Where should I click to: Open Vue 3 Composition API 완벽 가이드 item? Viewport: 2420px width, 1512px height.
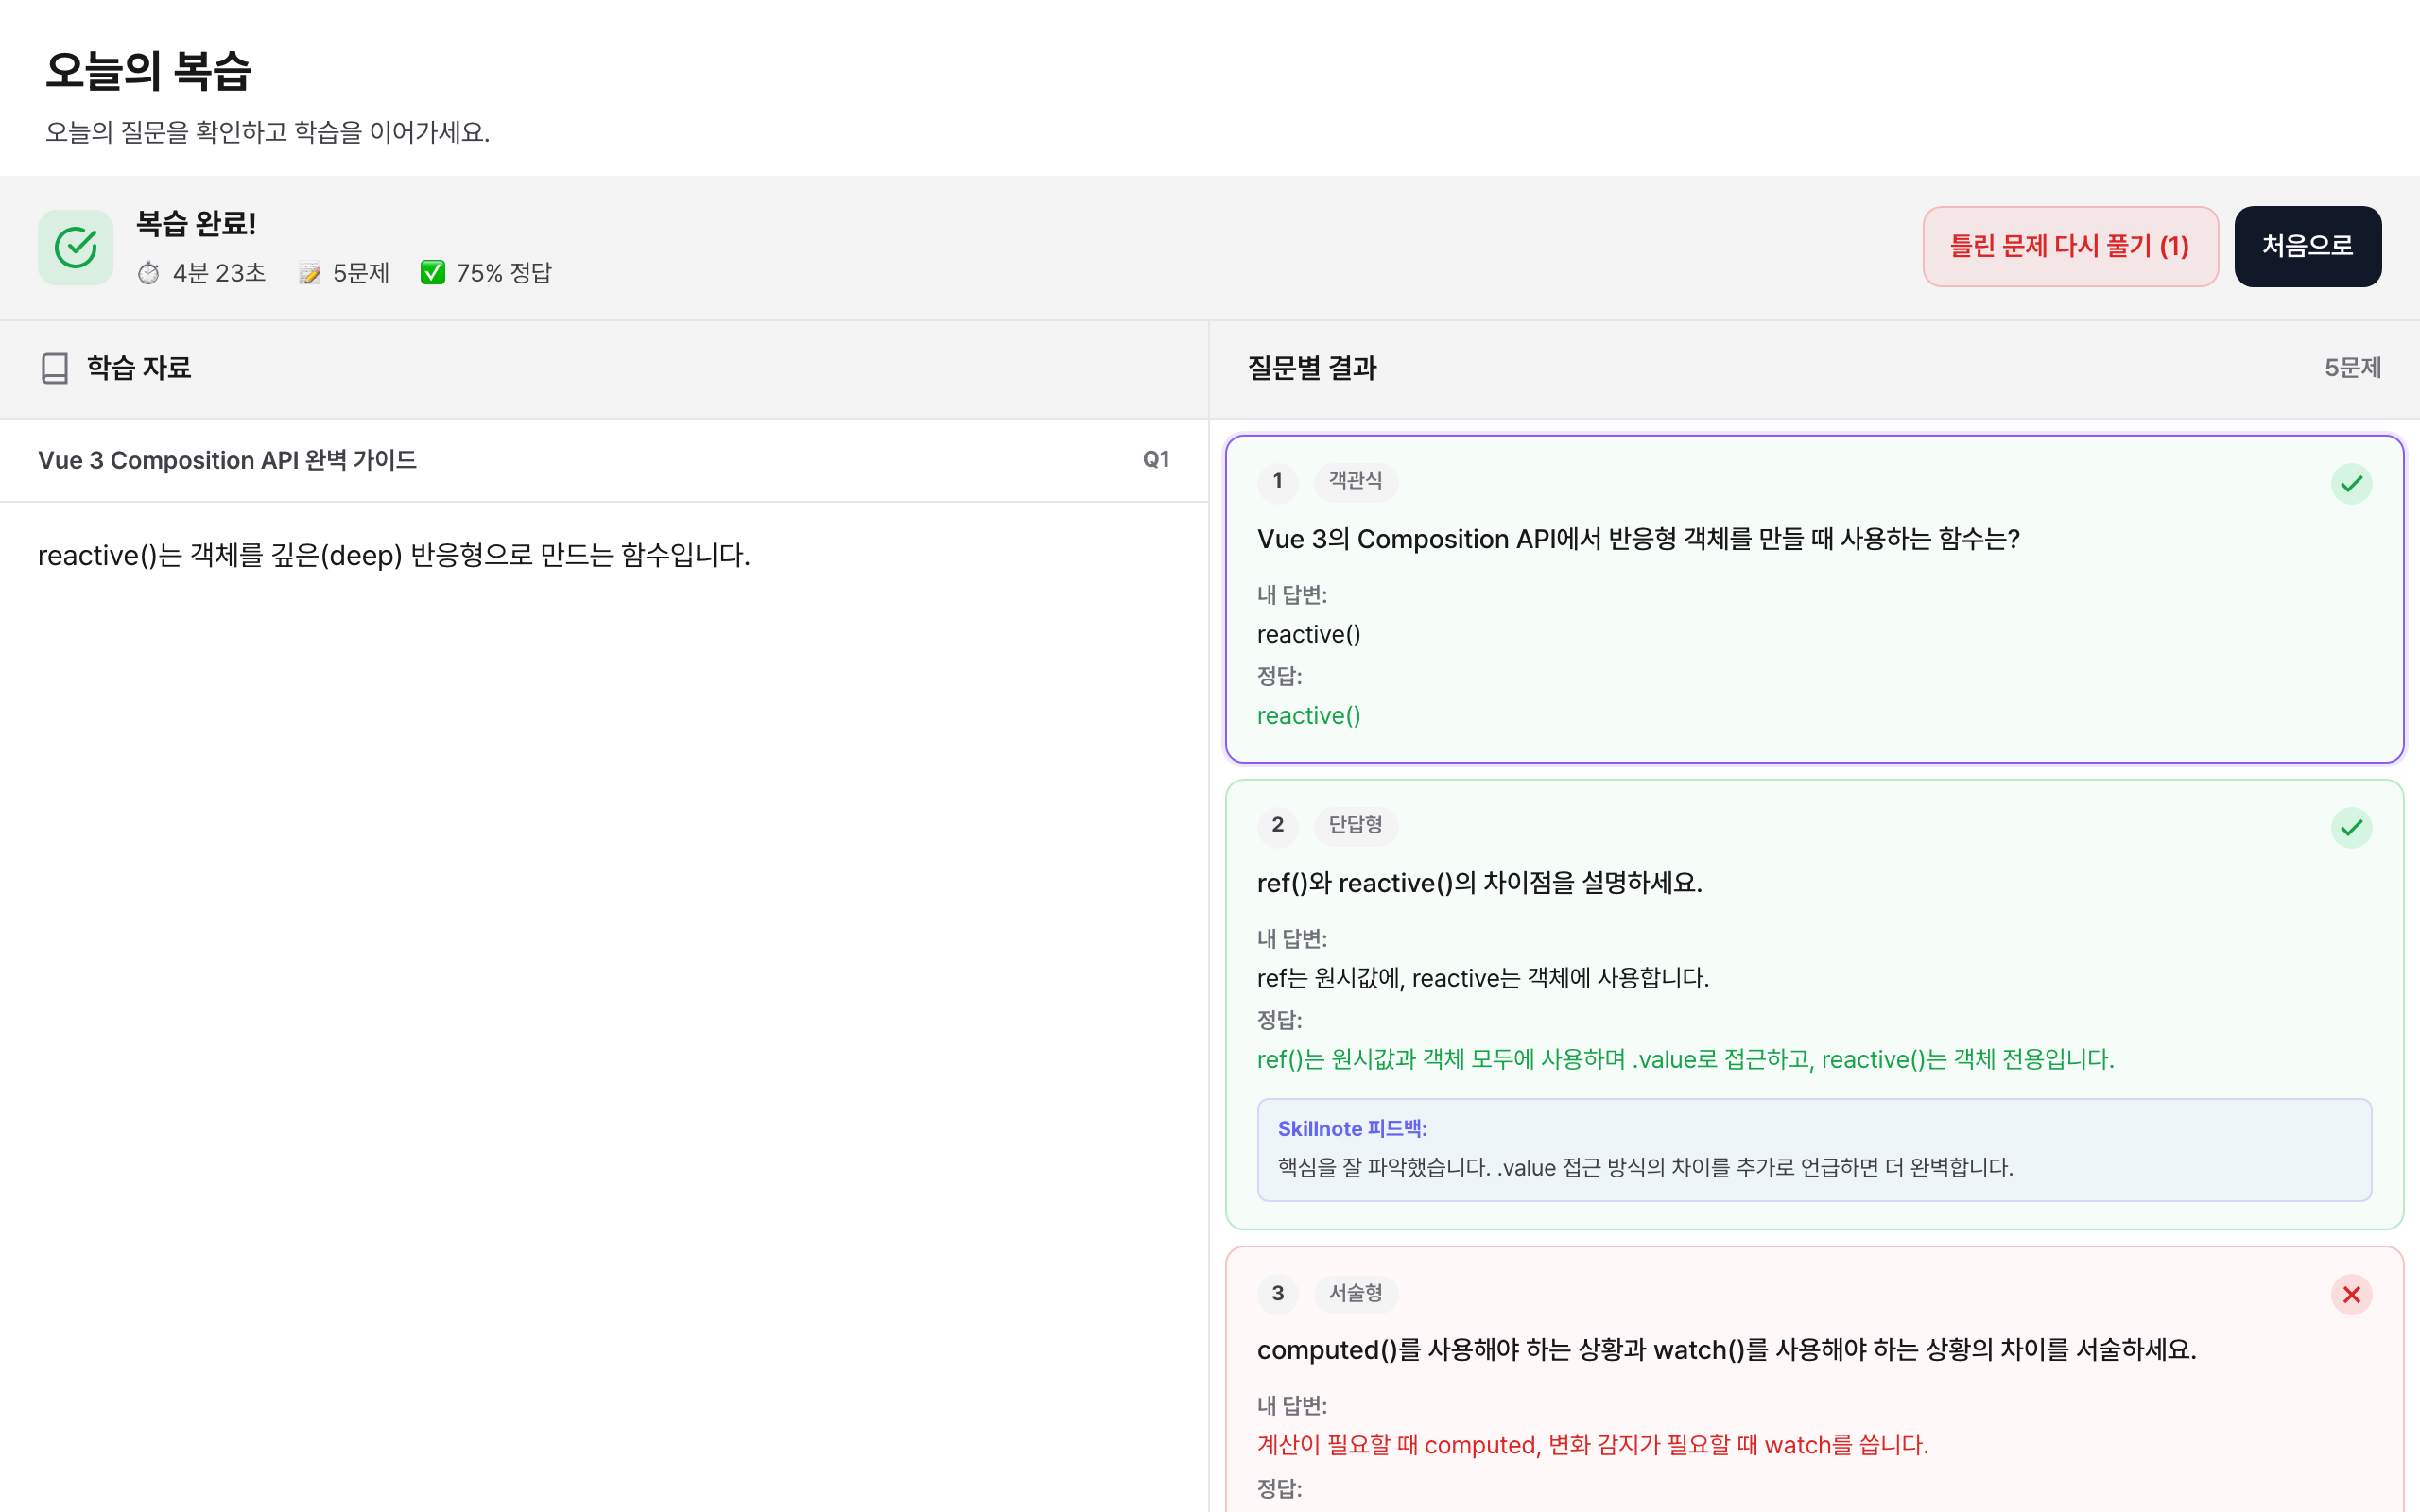point(228,459)
